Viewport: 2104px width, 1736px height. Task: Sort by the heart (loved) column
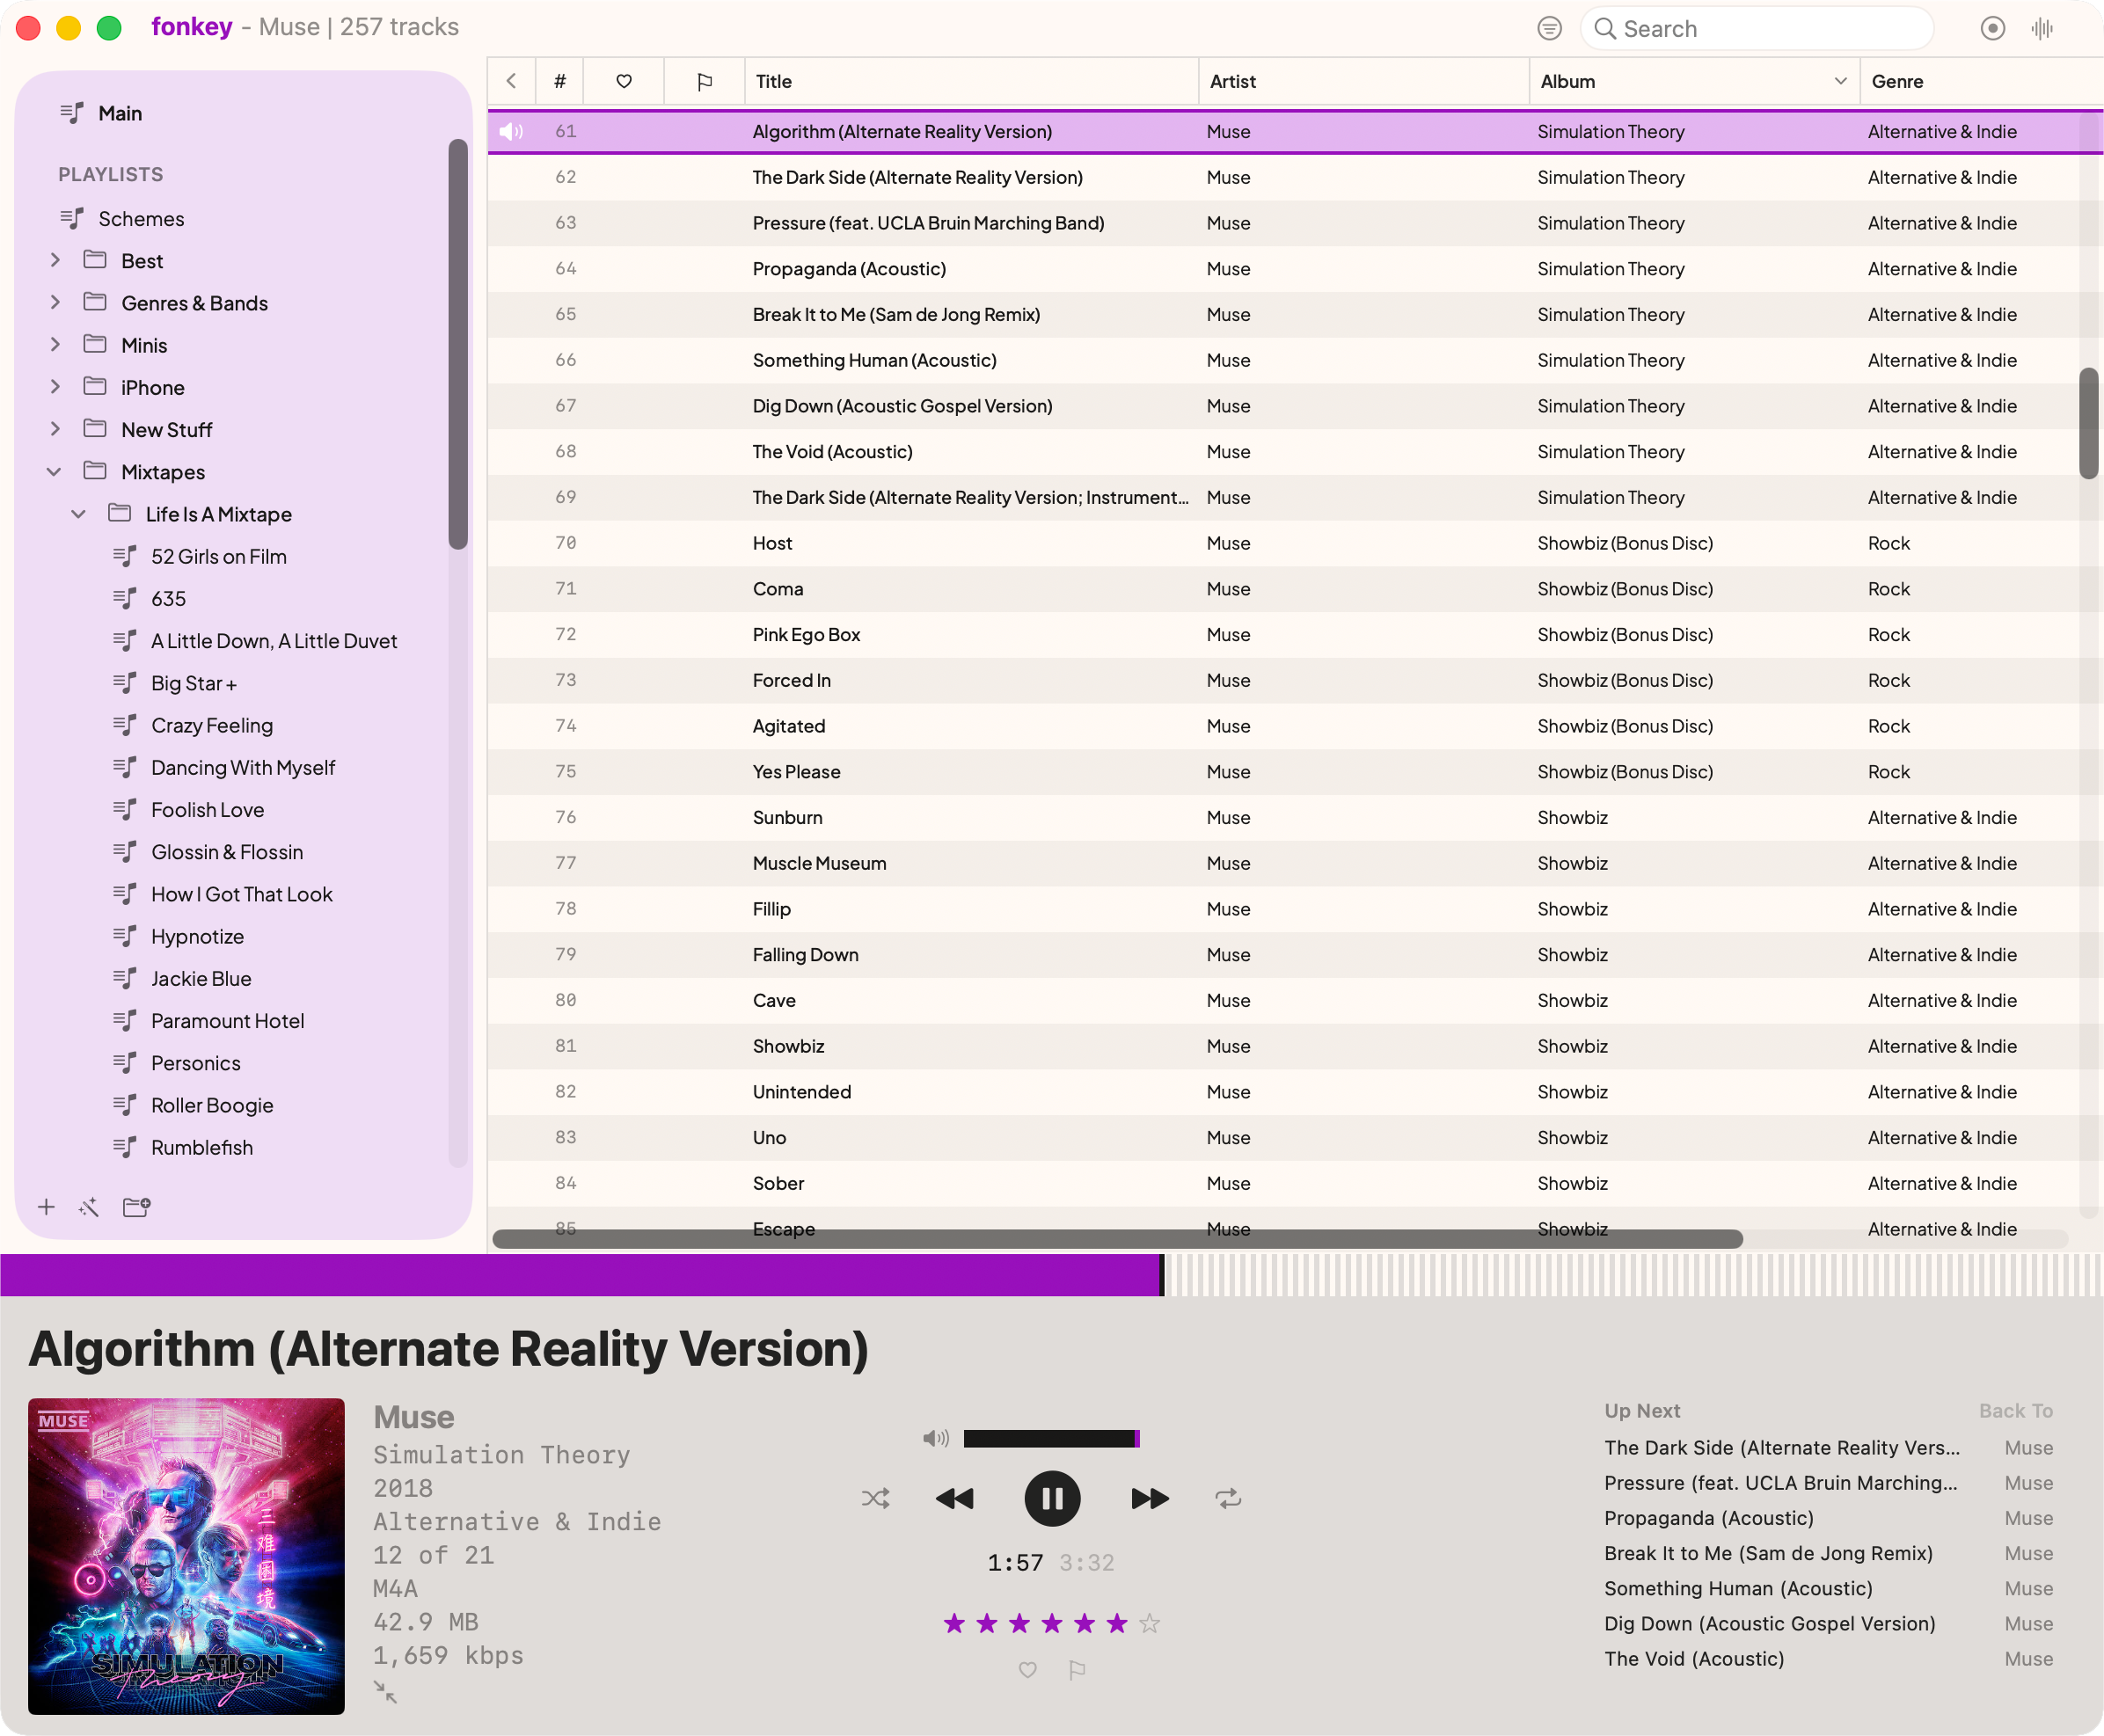(623, 81)
